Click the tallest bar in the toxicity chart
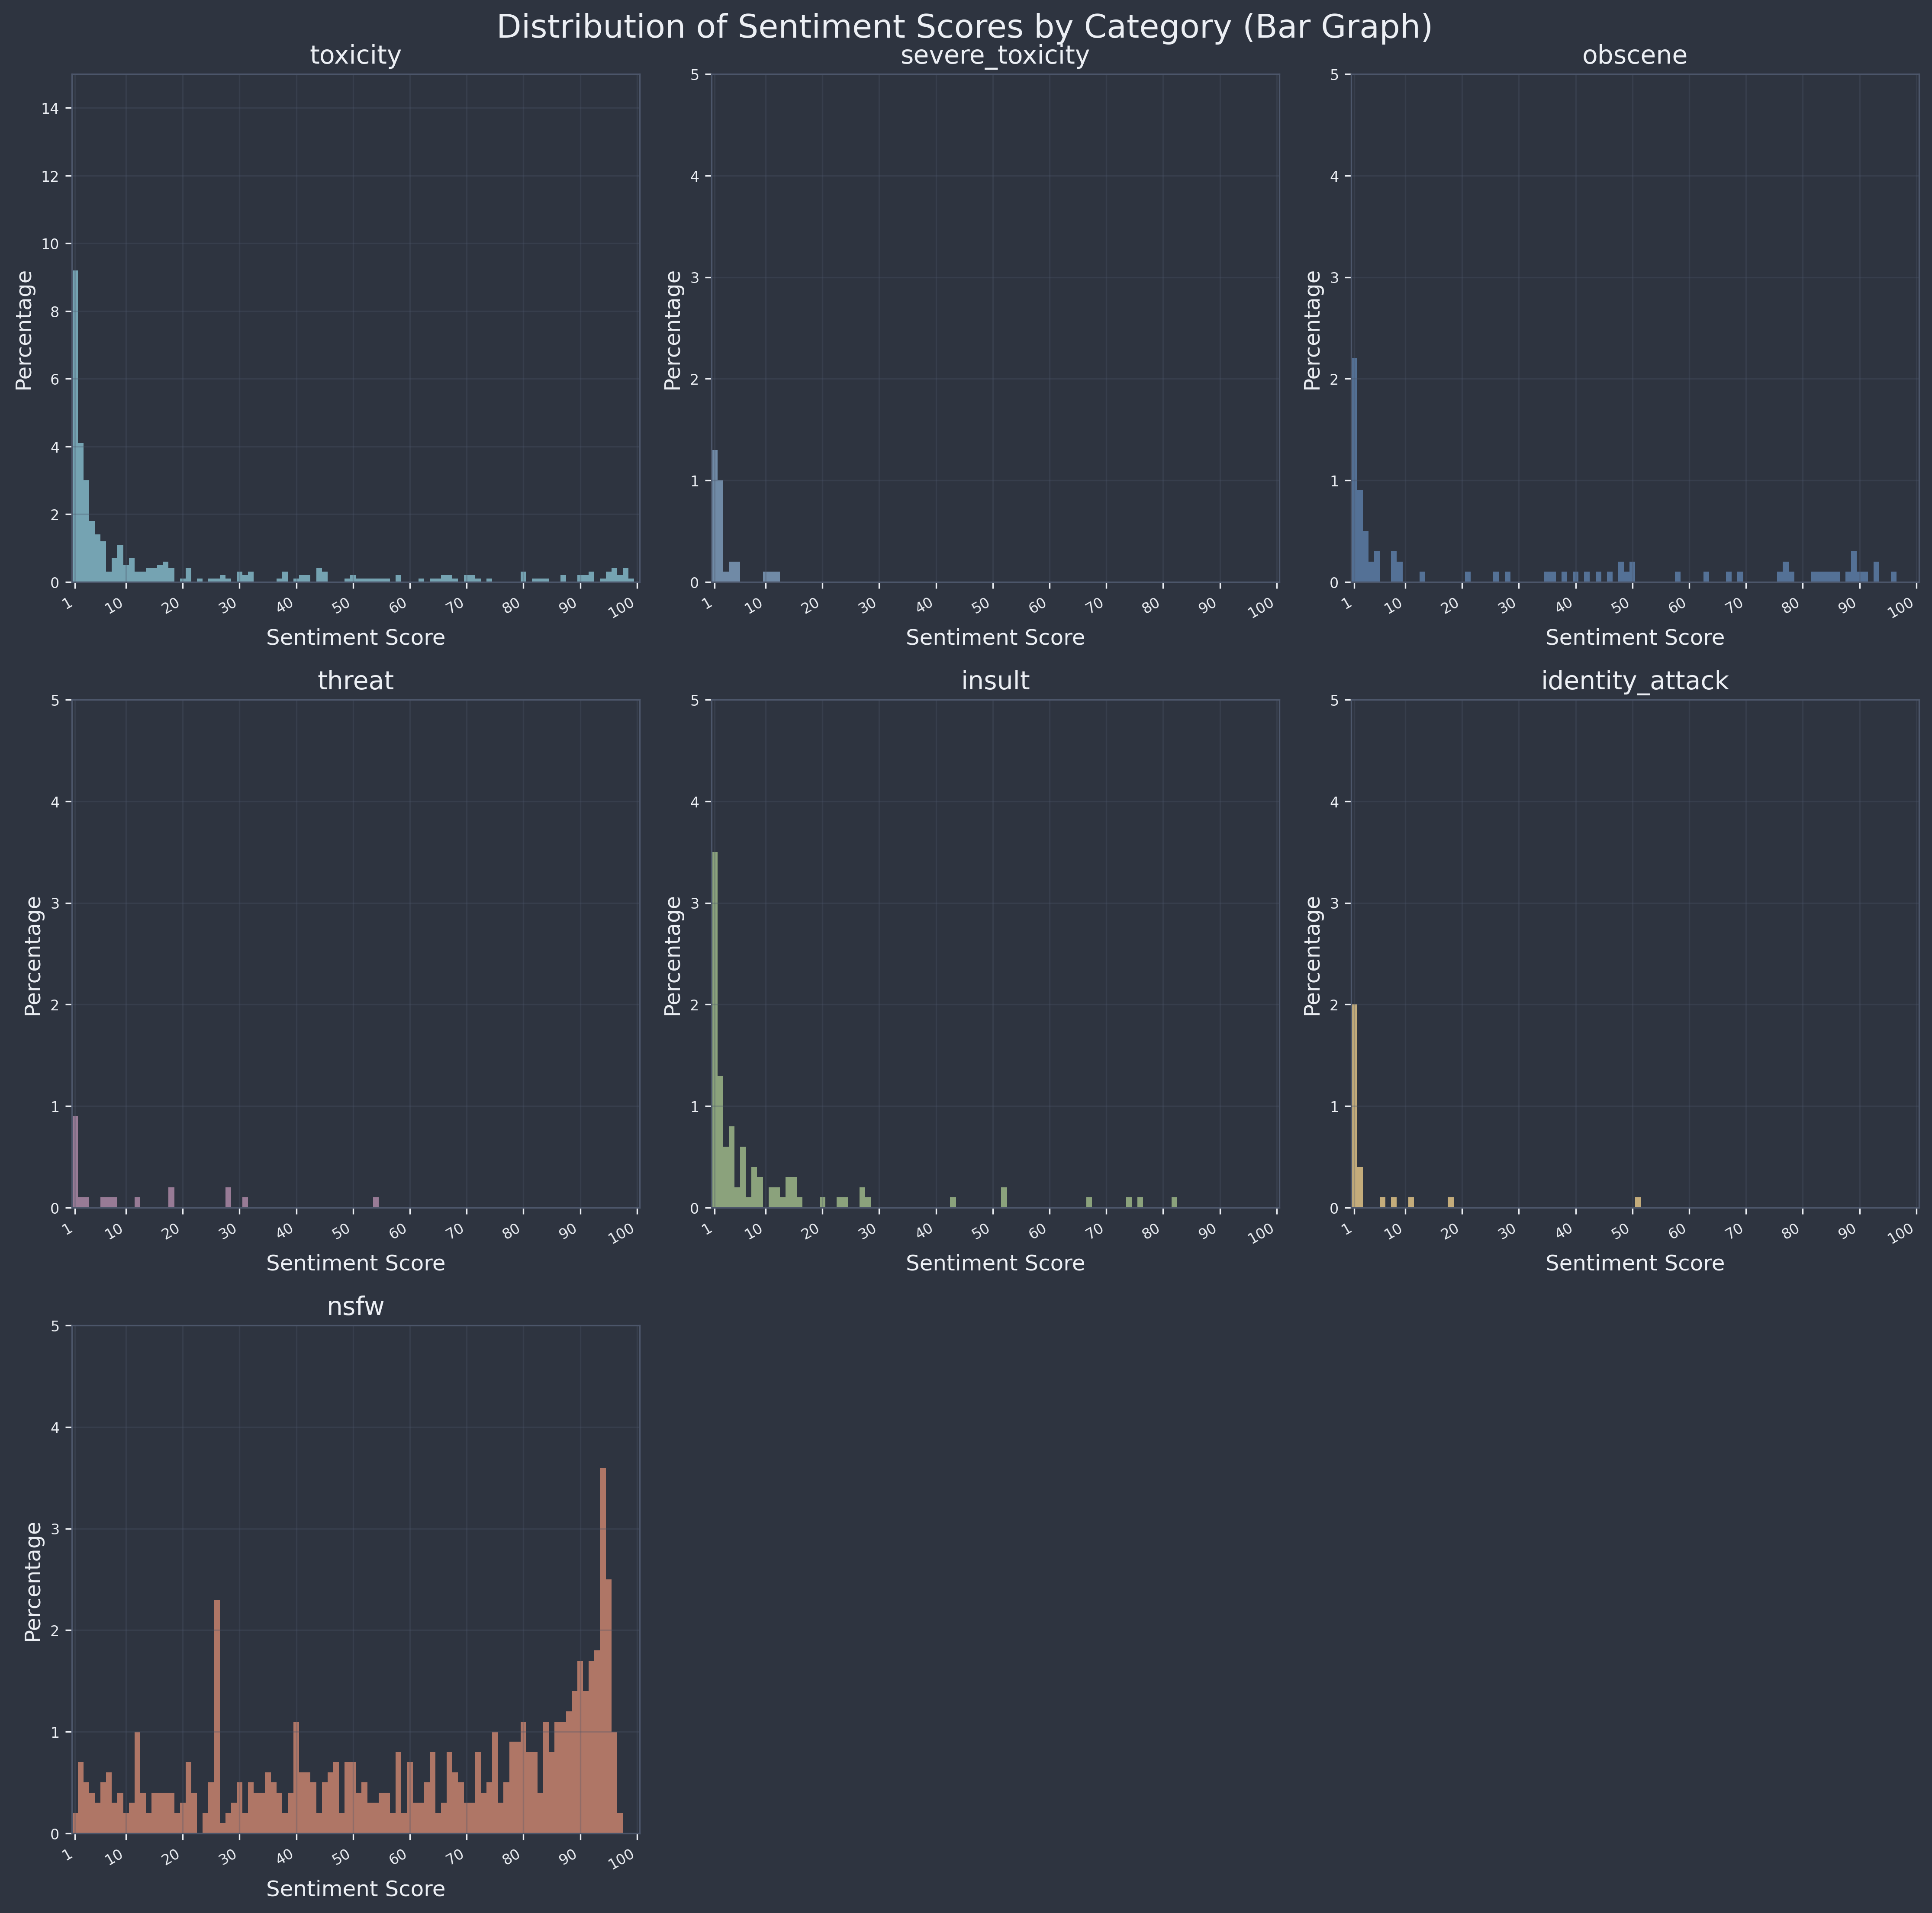The height and width of the screenshot is (1913, 1932). [x=75, y=426]
